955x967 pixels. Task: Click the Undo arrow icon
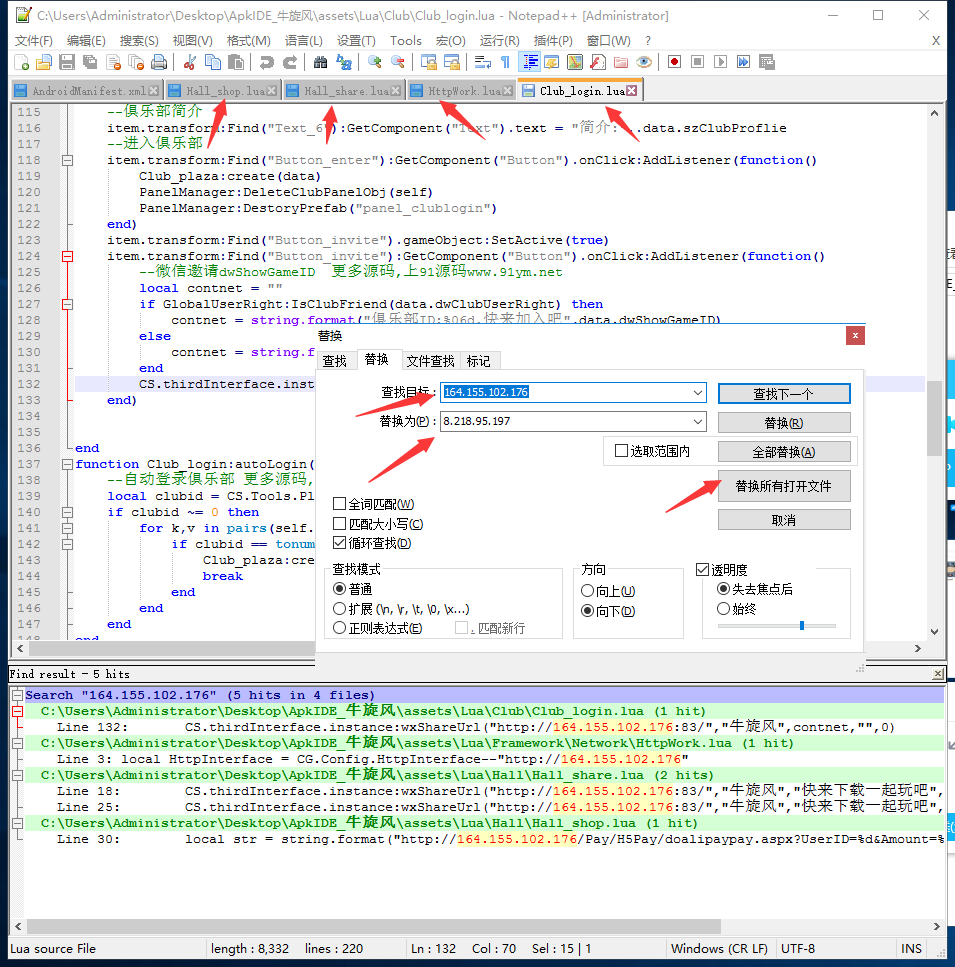coord(266,62)
